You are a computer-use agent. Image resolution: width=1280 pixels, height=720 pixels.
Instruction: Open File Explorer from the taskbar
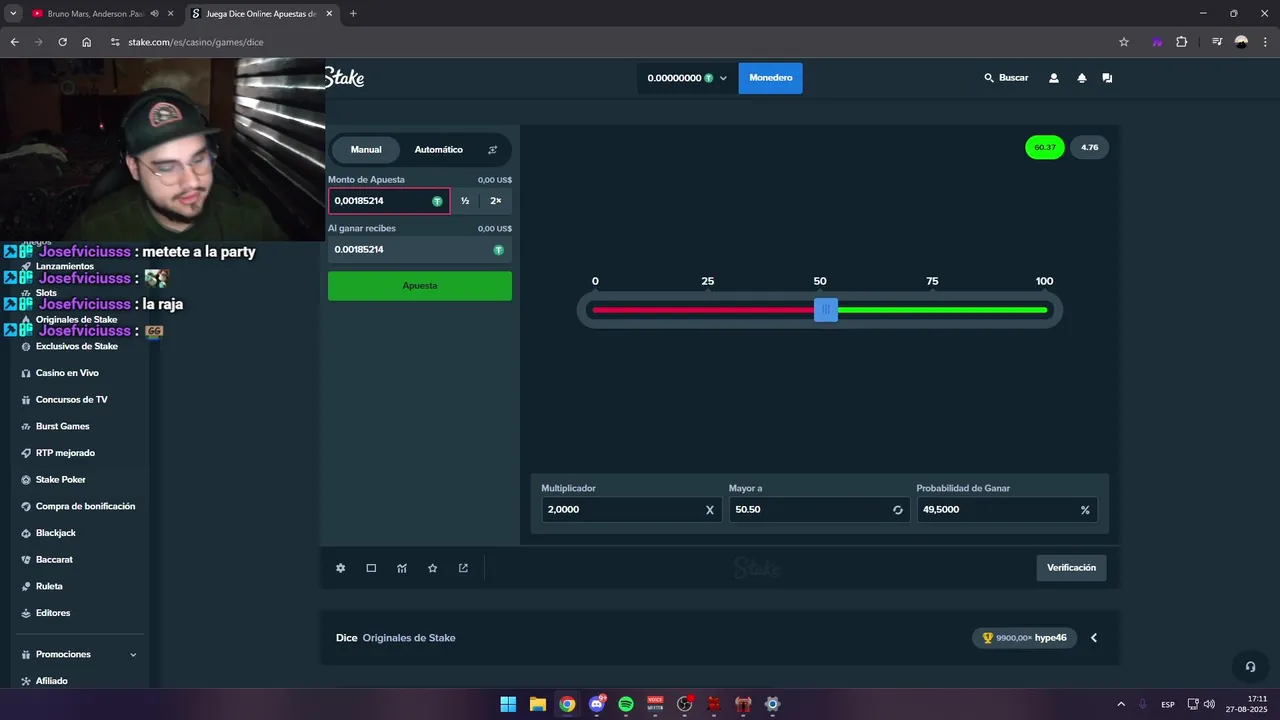point(538,704)
